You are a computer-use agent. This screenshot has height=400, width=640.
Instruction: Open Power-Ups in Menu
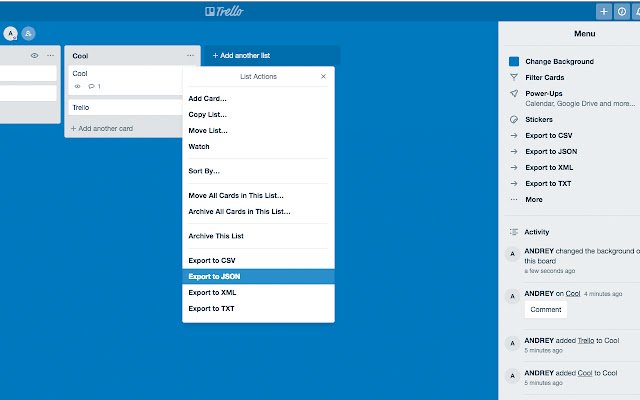point(544,93)
